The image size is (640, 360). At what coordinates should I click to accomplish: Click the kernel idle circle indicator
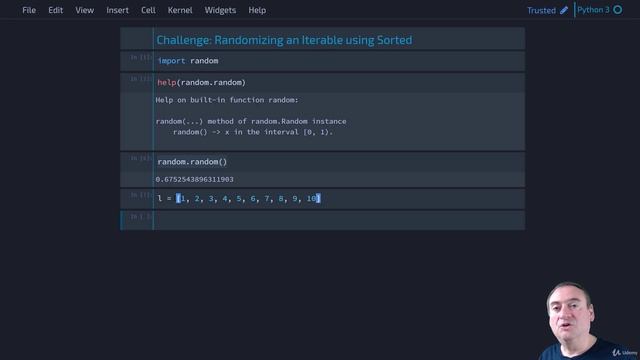point(618,10)
